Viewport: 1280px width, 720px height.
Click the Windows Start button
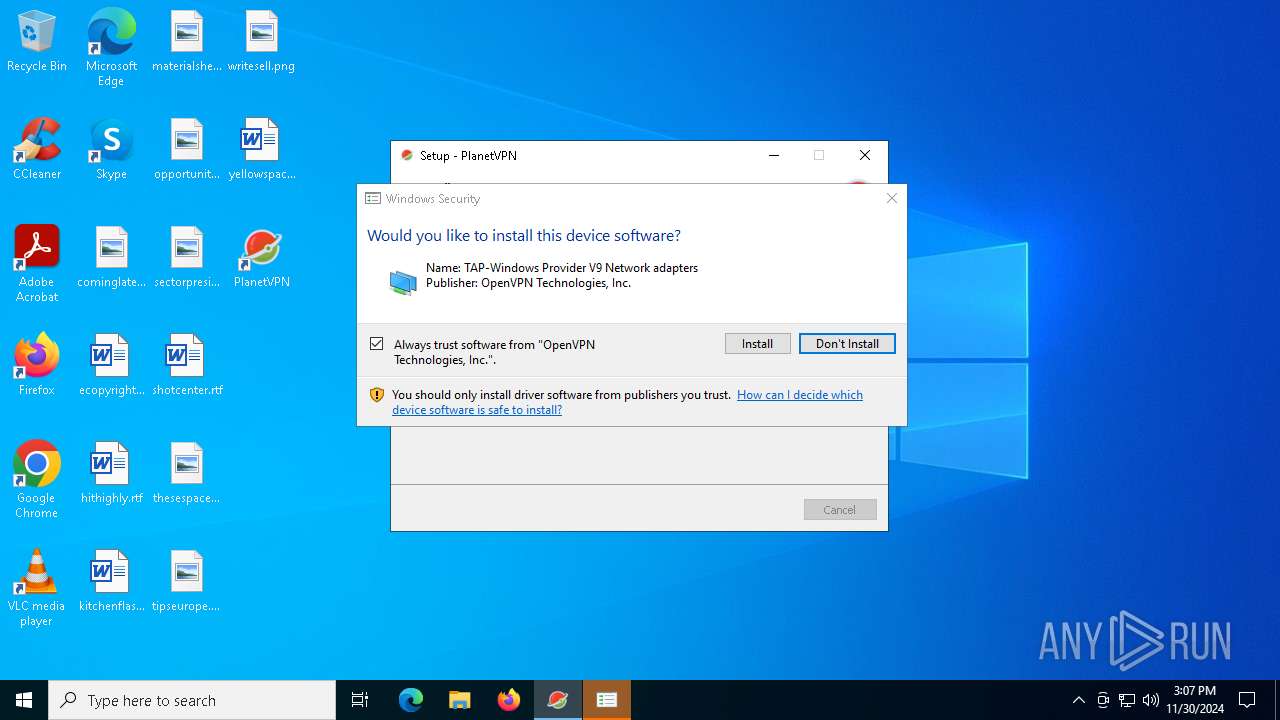click(24, 700)
